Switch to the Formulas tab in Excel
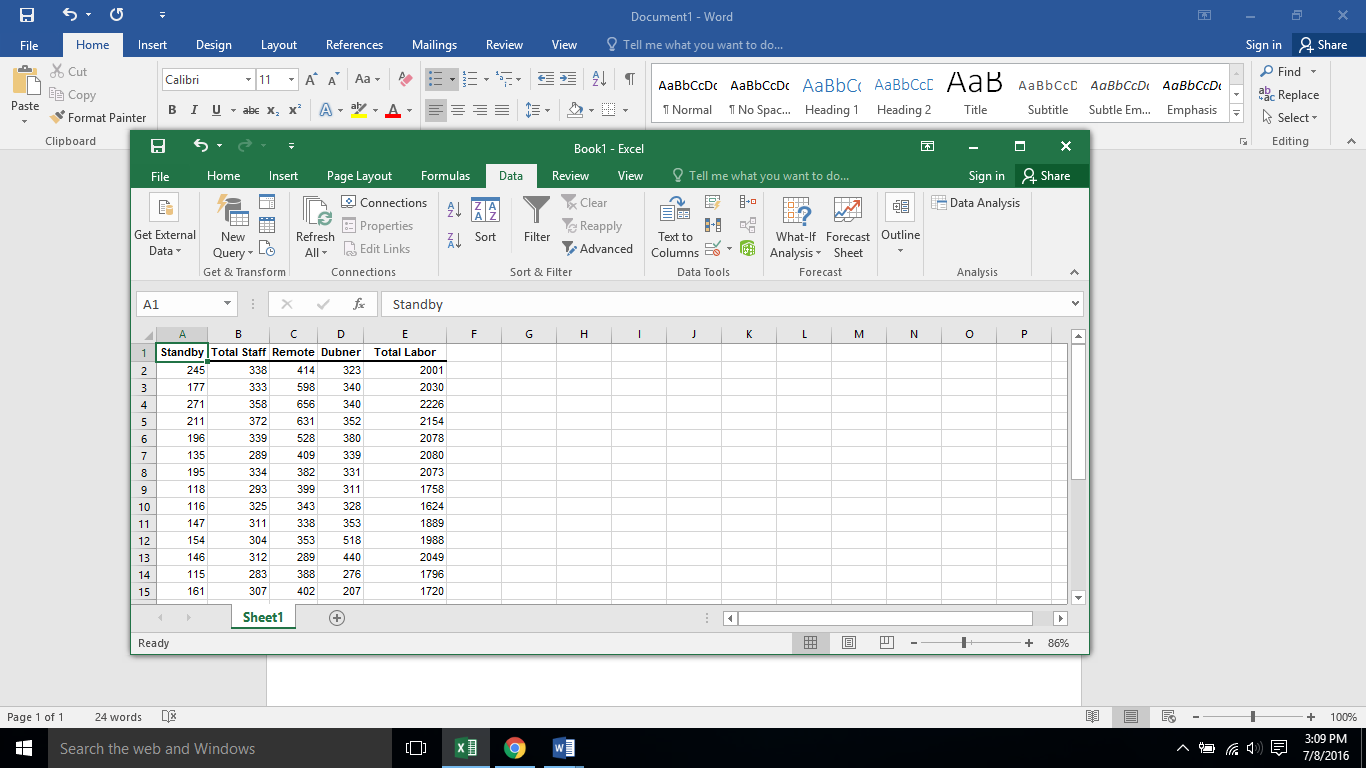The width and height of the screenshot is (1366, 768). tap(445, 176)
